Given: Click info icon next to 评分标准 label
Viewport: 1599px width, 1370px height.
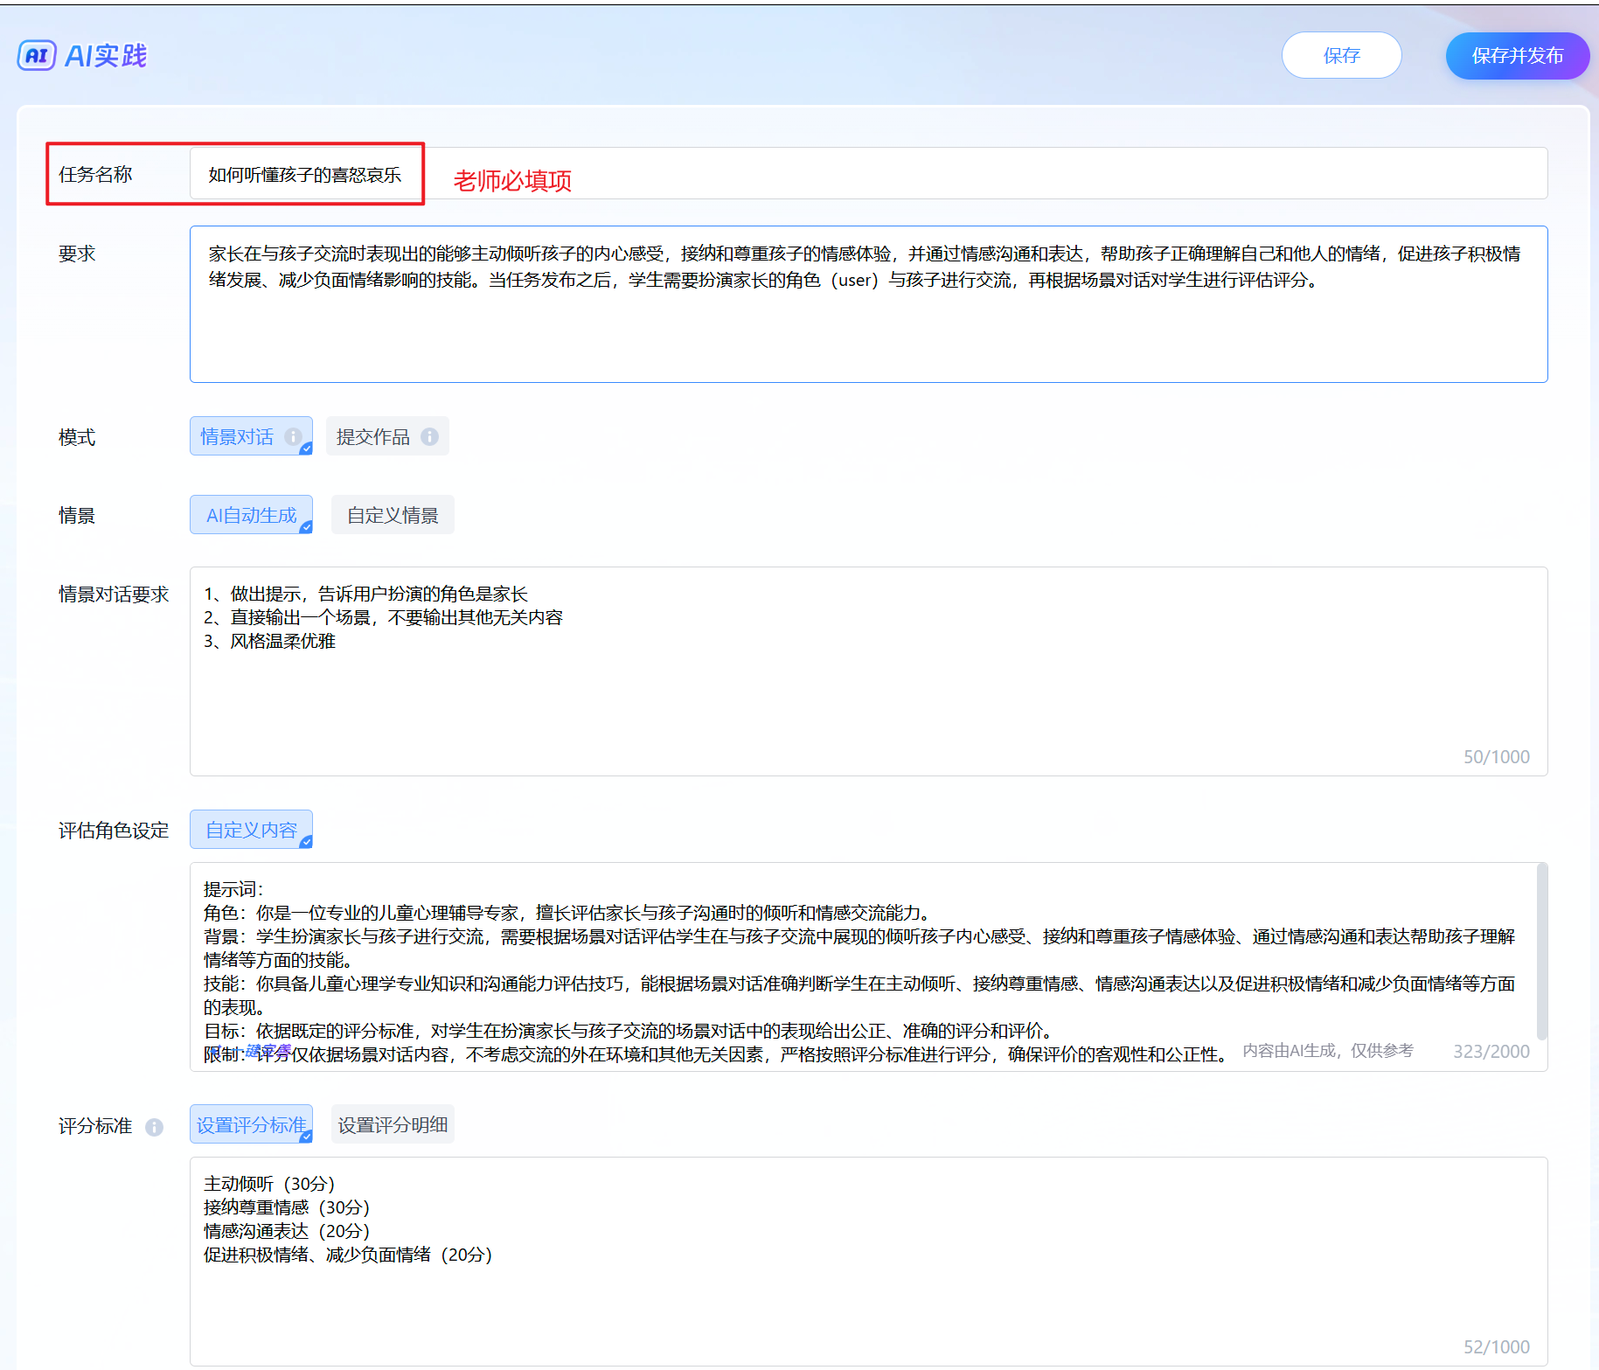Looking at the screenshot, I should pyautogui.click(x=154, y=1127).
